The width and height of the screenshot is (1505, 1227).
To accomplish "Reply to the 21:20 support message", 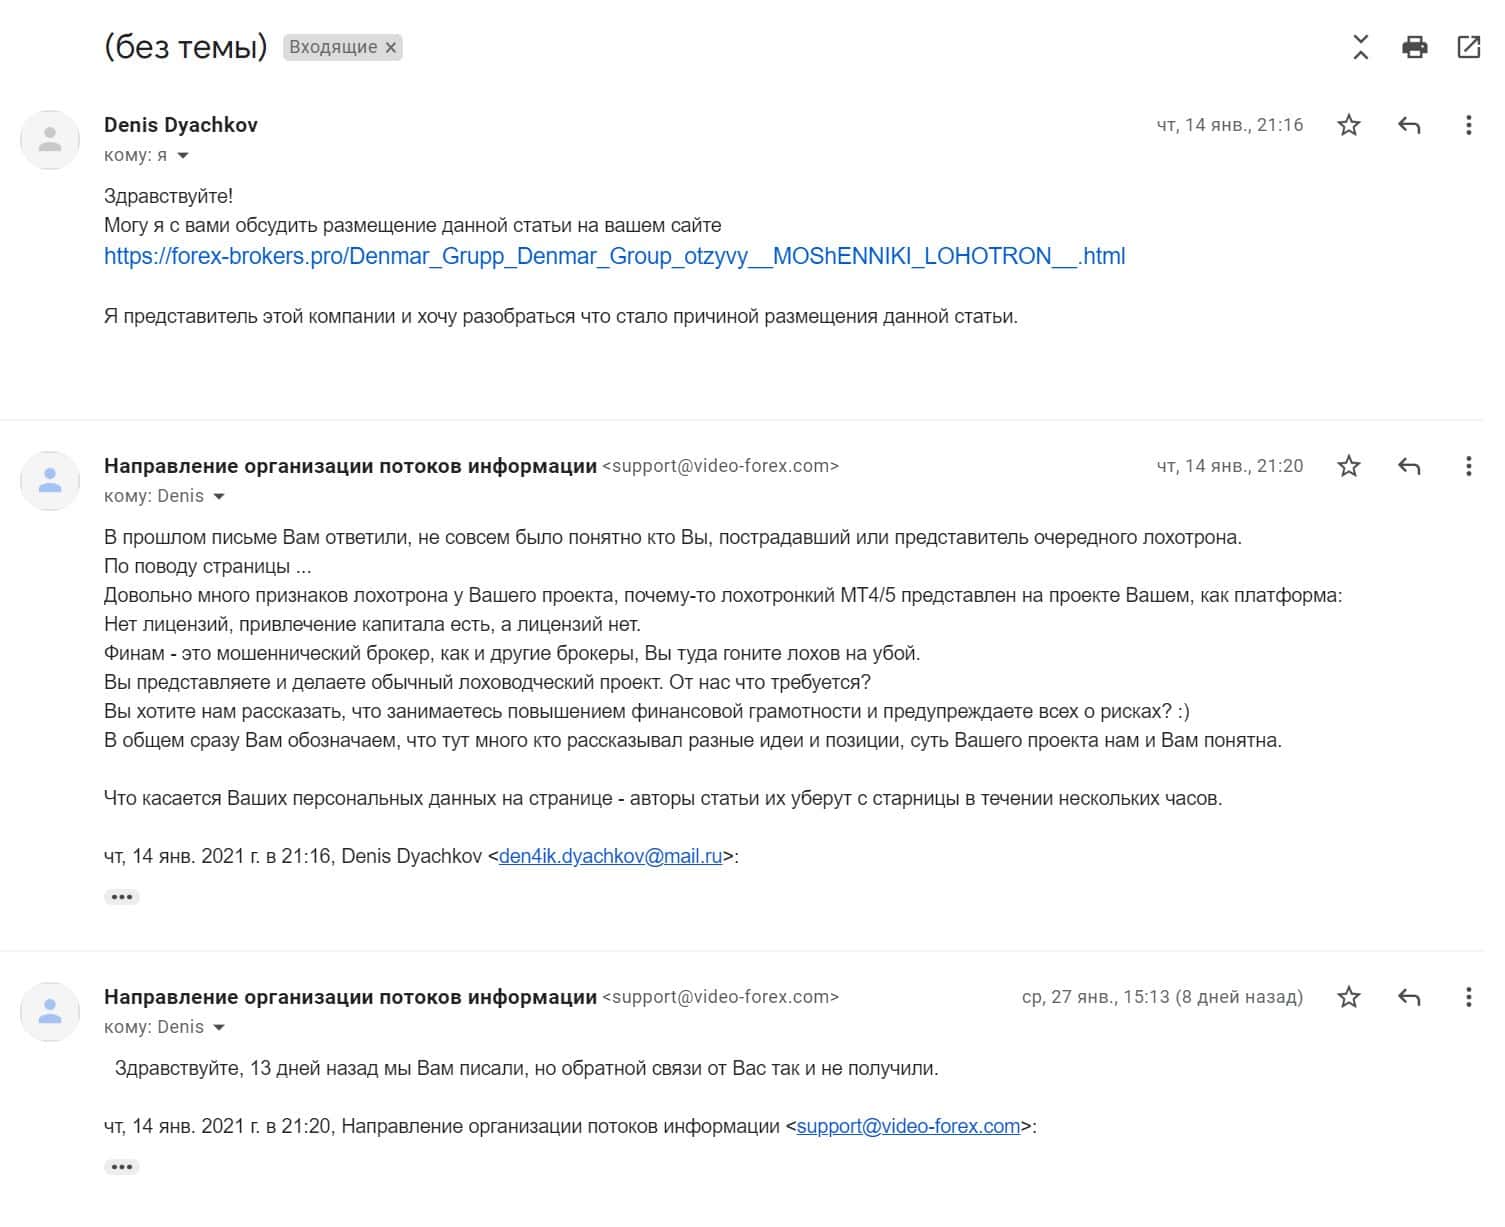I will click(1409, 467).
